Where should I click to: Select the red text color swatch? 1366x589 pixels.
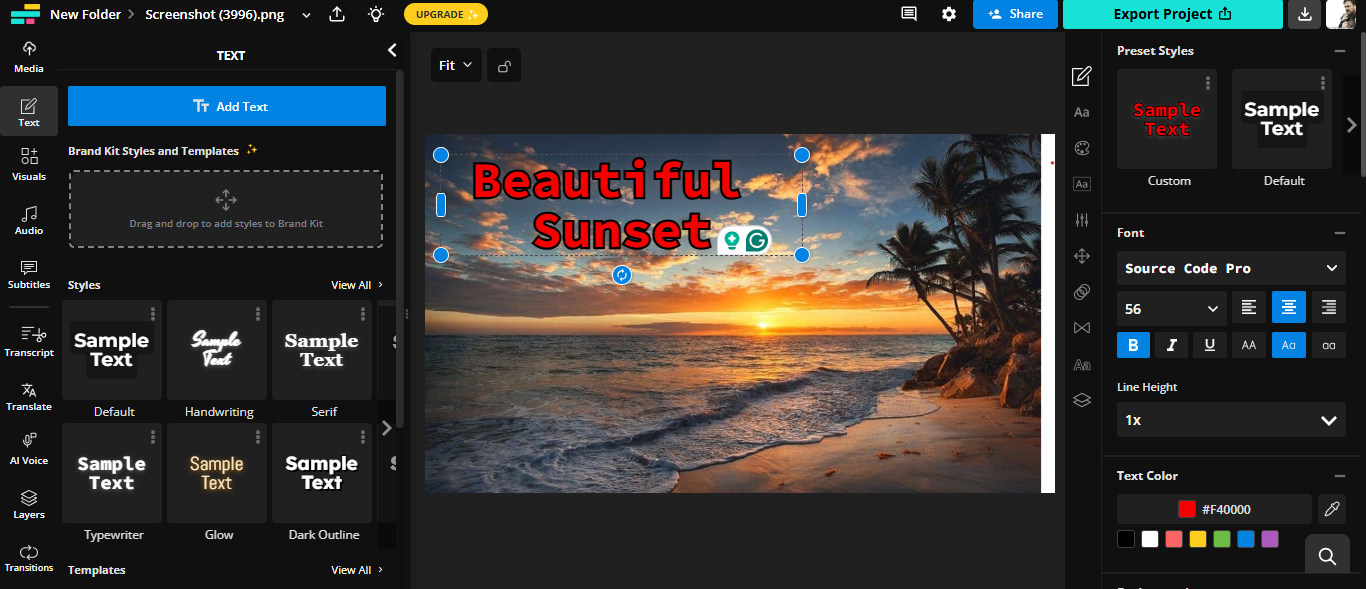[1172, 538]
